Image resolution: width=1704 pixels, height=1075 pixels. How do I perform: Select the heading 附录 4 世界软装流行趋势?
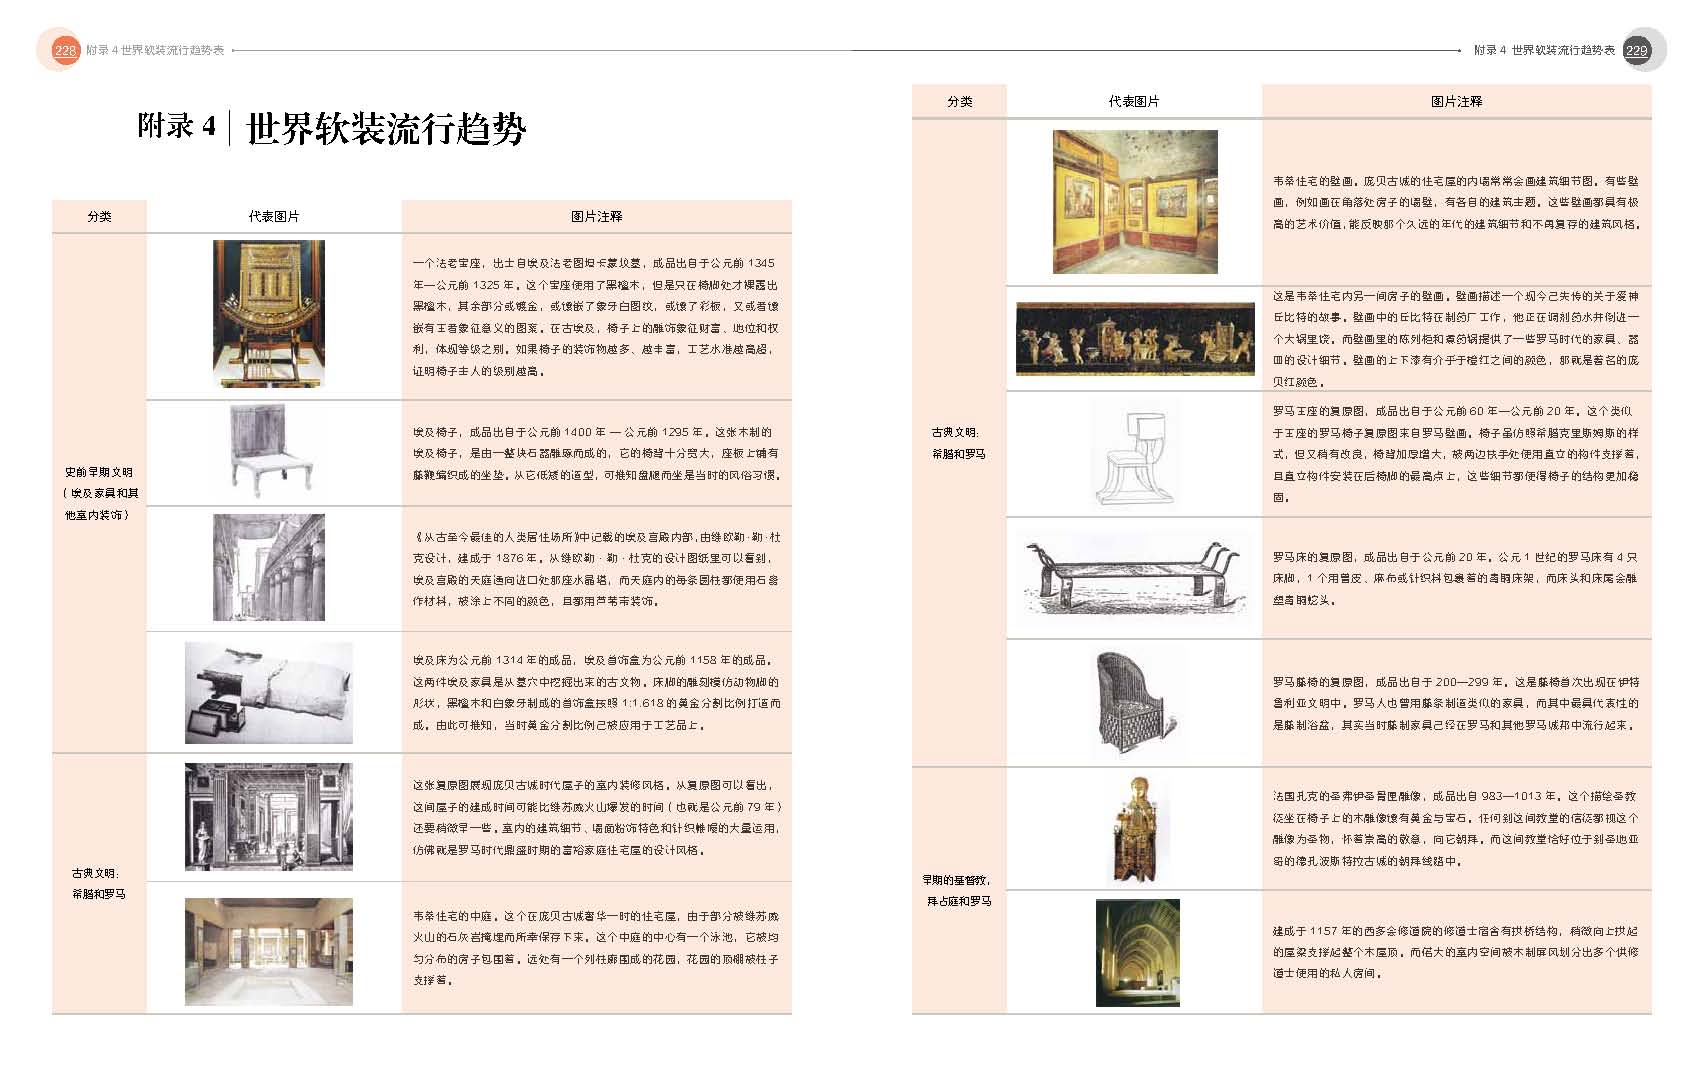pos(331,127)
